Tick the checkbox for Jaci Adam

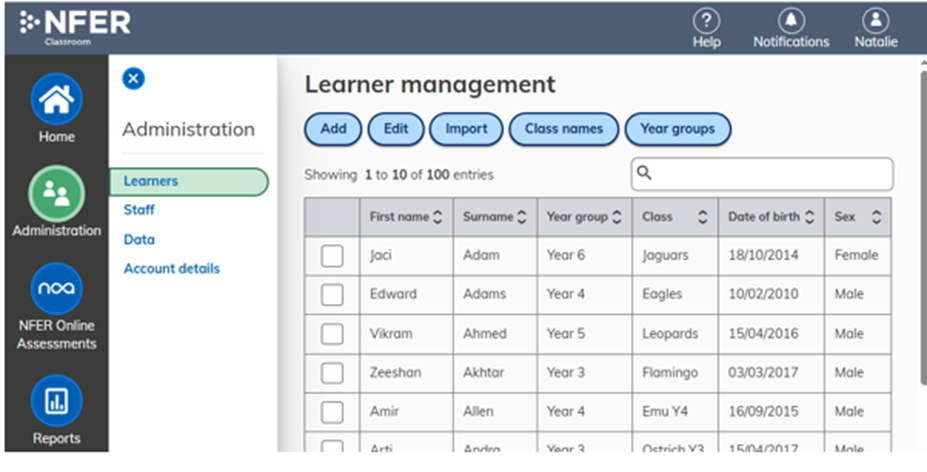coord(332,256)
